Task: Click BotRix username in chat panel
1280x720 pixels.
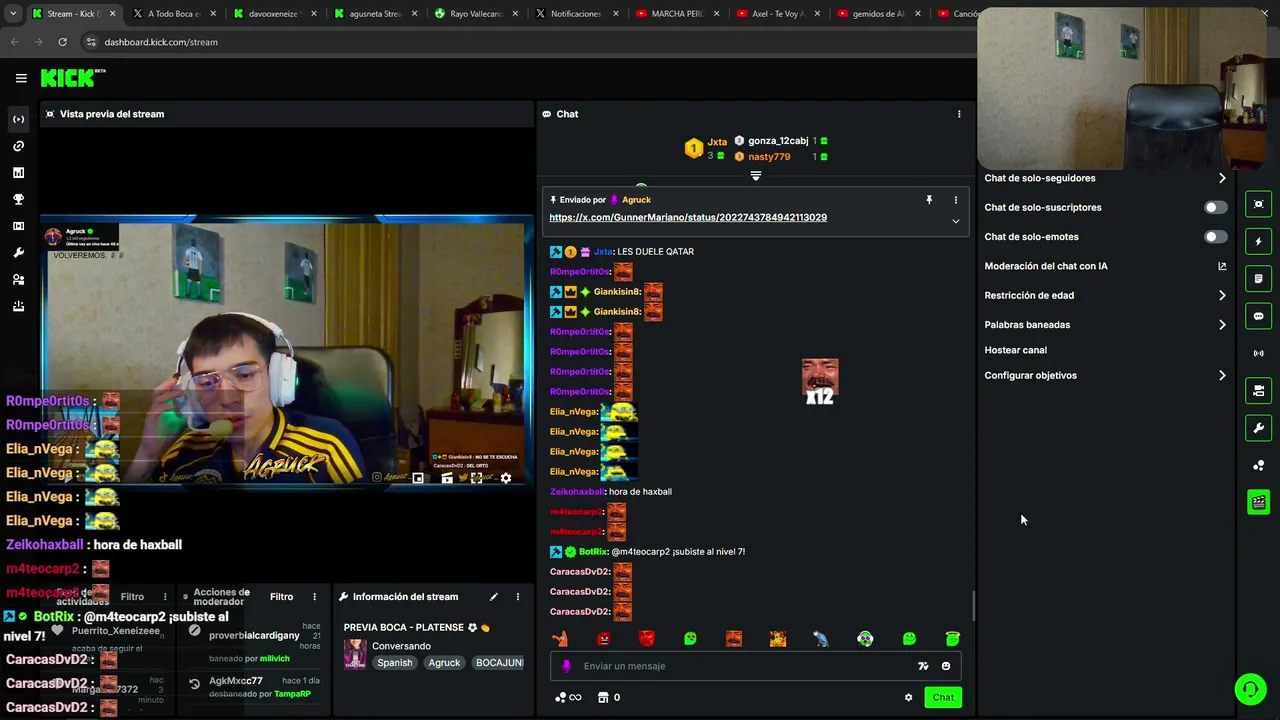Action: click(593, 552)
